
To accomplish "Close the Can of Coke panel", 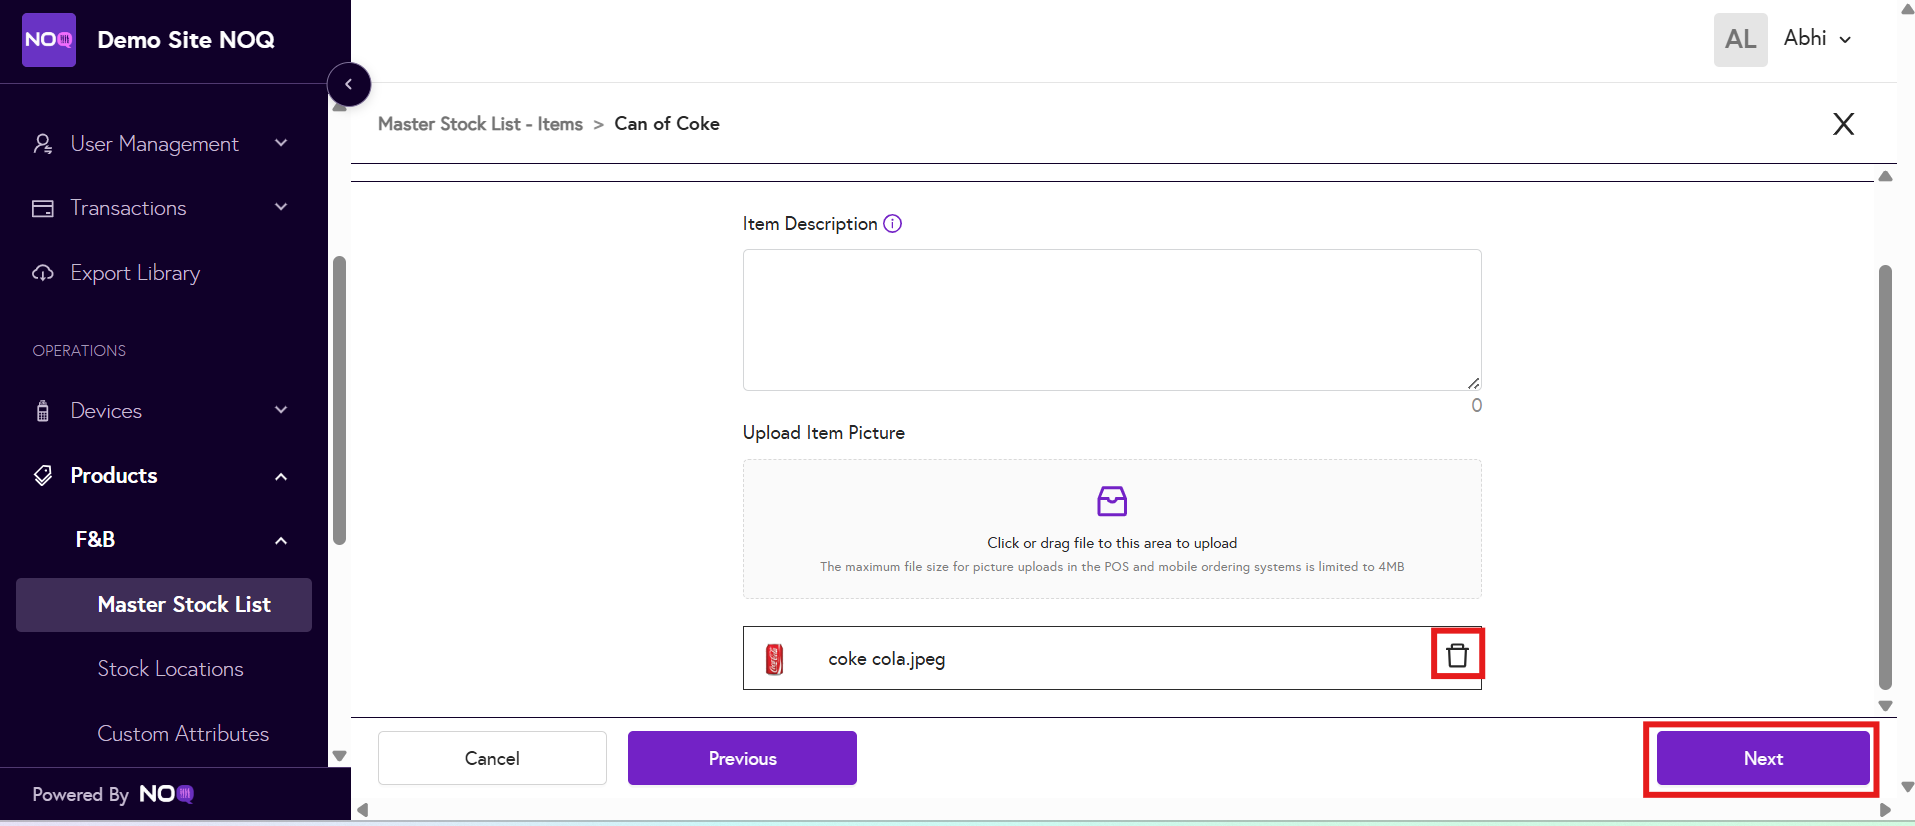I will tap(1843, 124).
